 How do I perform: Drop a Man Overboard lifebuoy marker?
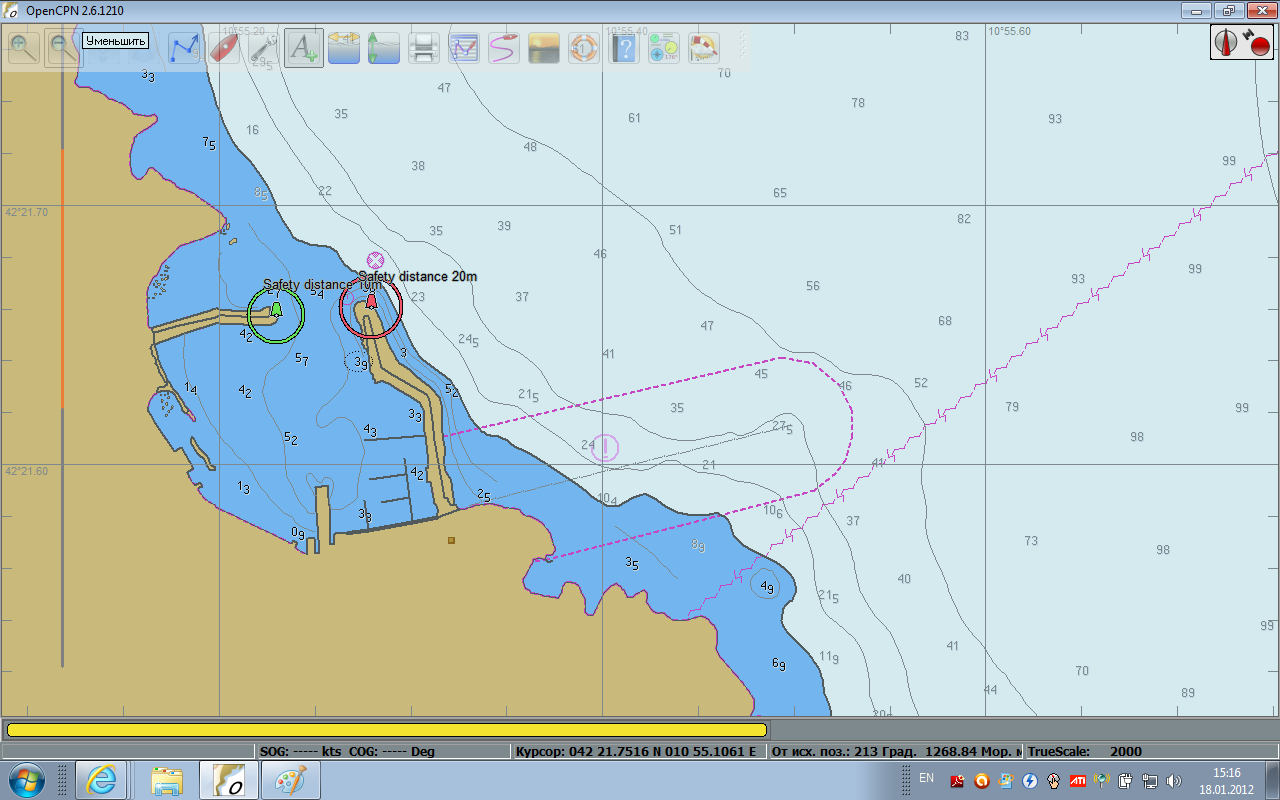pyautogui.click(x=584, y=47)
